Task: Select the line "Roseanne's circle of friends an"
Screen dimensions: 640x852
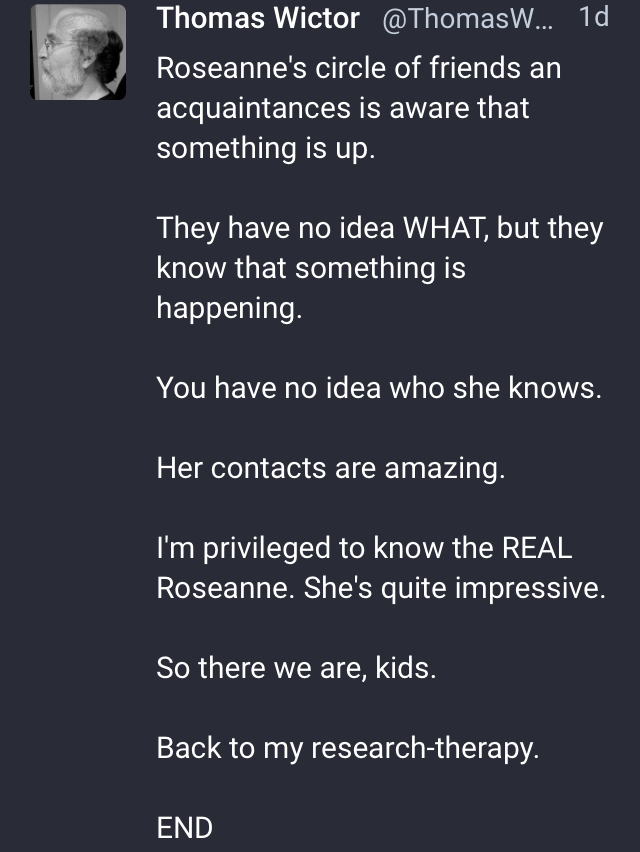Action: (x=359, y=68)
